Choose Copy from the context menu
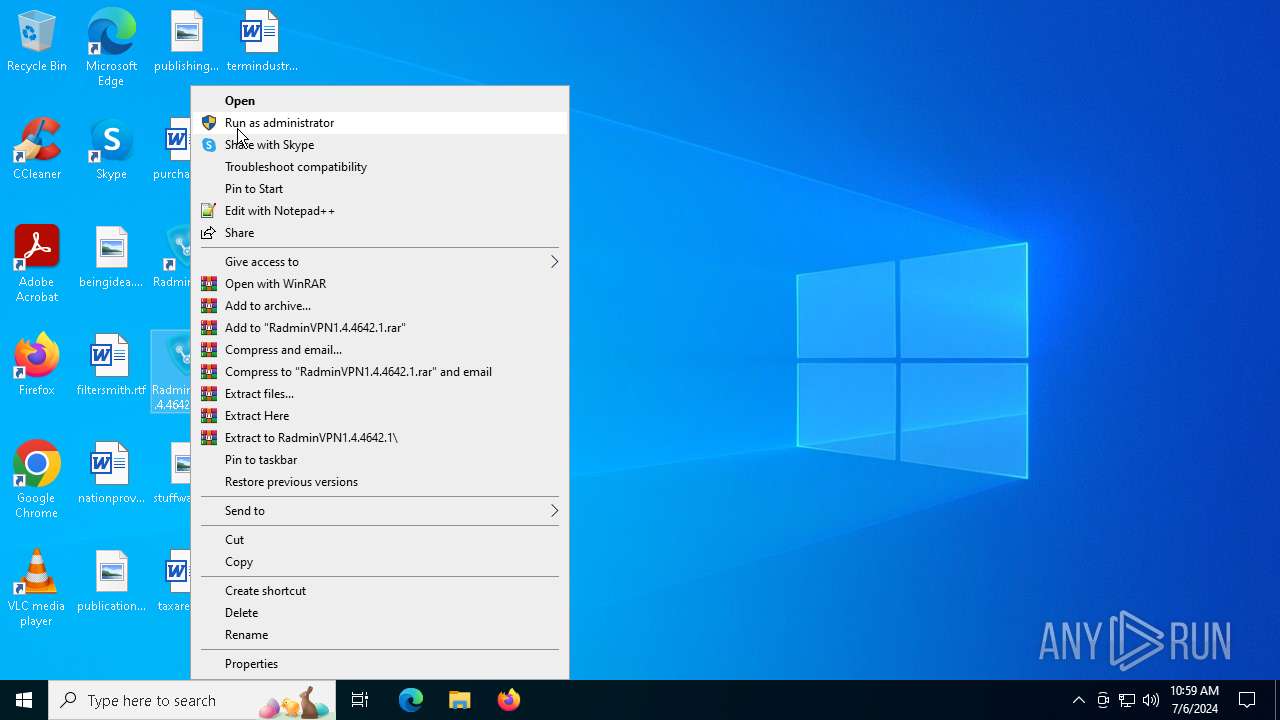The image size is (1280, 720). pyautogui.click(x=380, y=562)
